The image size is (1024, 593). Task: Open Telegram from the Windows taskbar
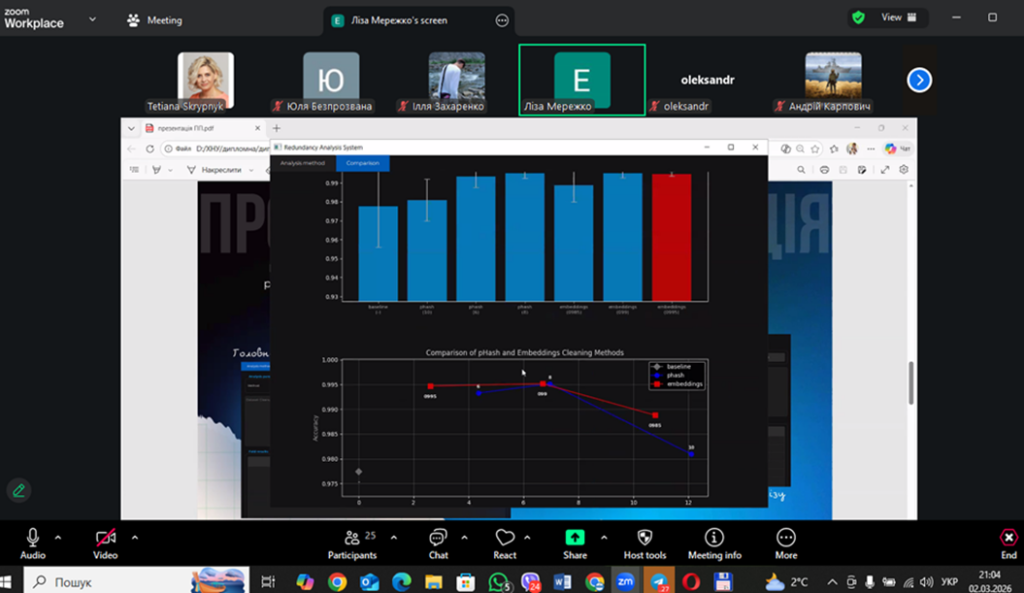click(659, 581)
